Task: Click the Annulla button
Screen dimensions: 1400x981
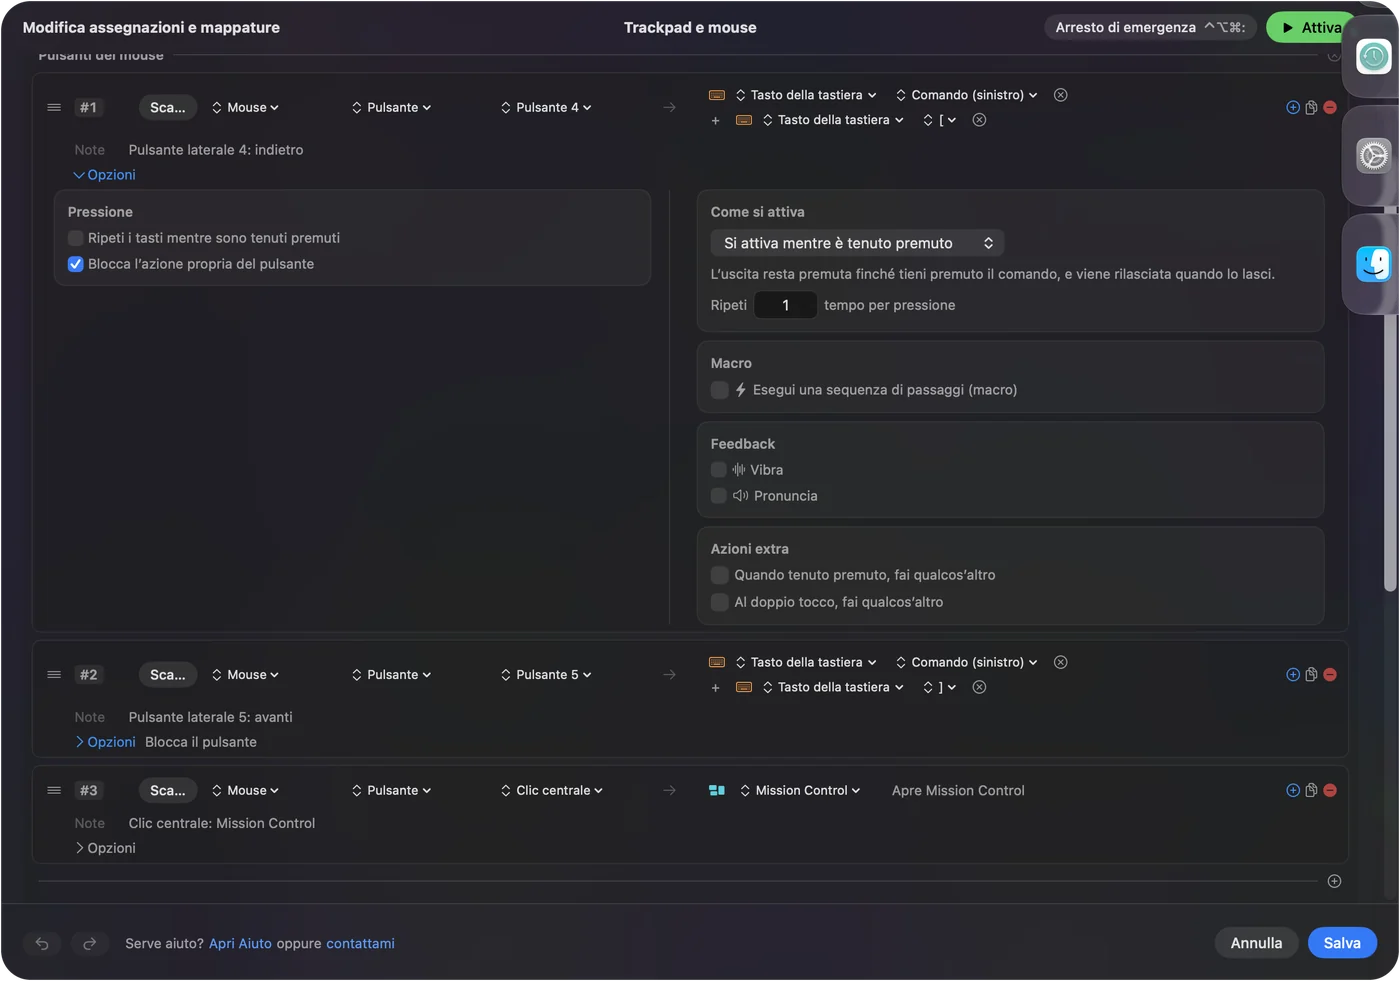Action: 1256,943
